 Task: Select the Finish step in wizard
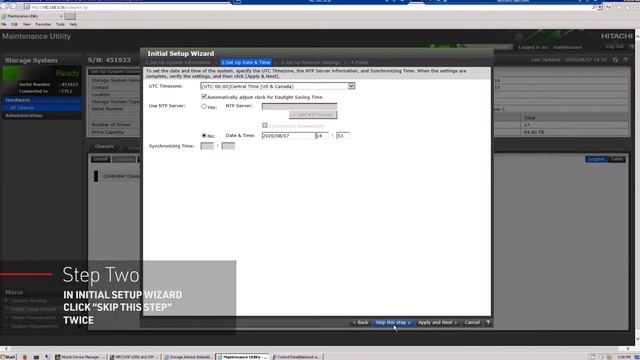pos(360,62)
